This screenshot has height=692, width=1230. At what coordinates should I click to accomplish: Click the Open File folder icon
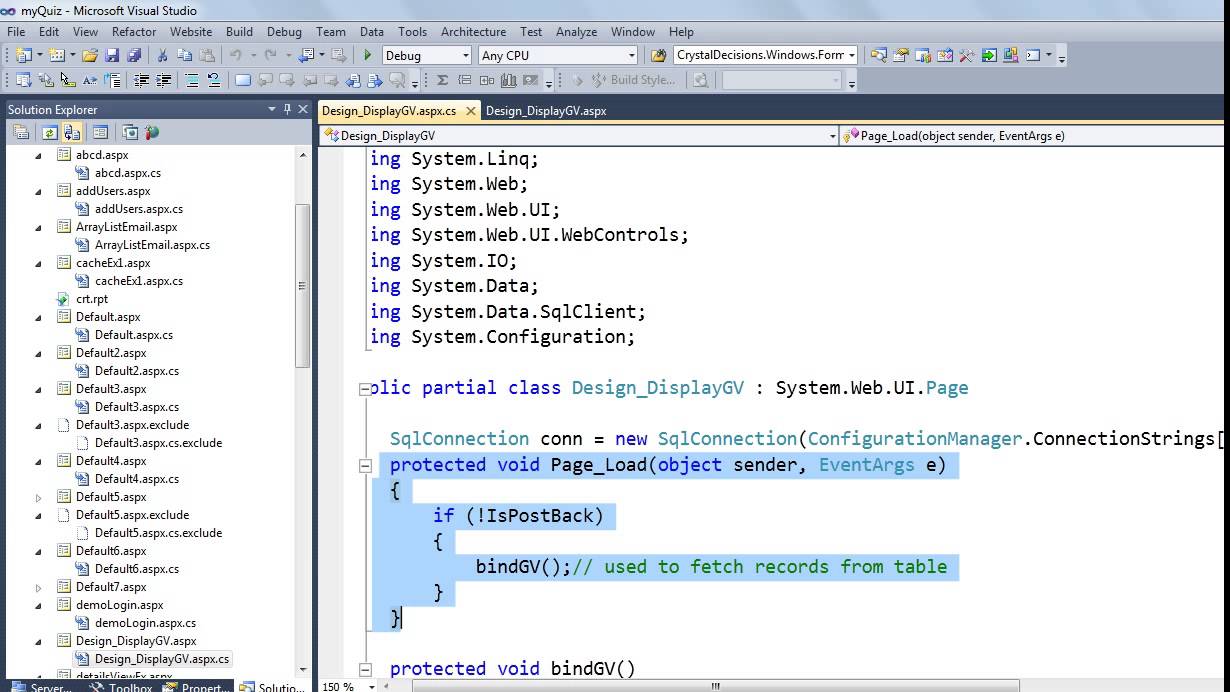click(x=90, y=55)
